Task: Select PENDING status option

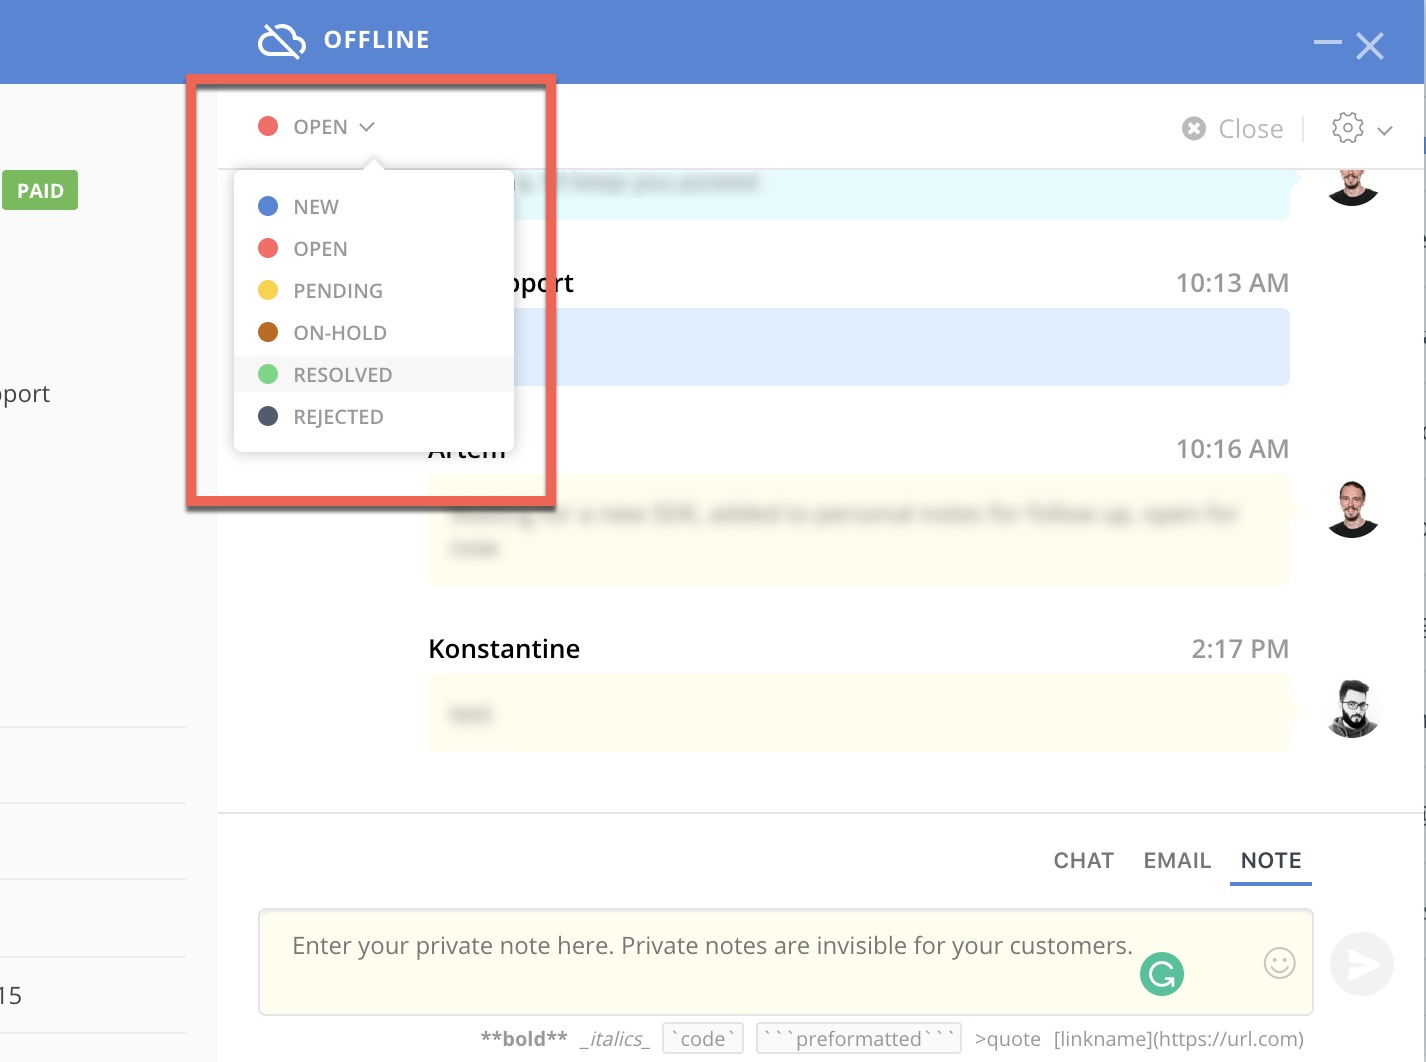Action: pos(373,291)
